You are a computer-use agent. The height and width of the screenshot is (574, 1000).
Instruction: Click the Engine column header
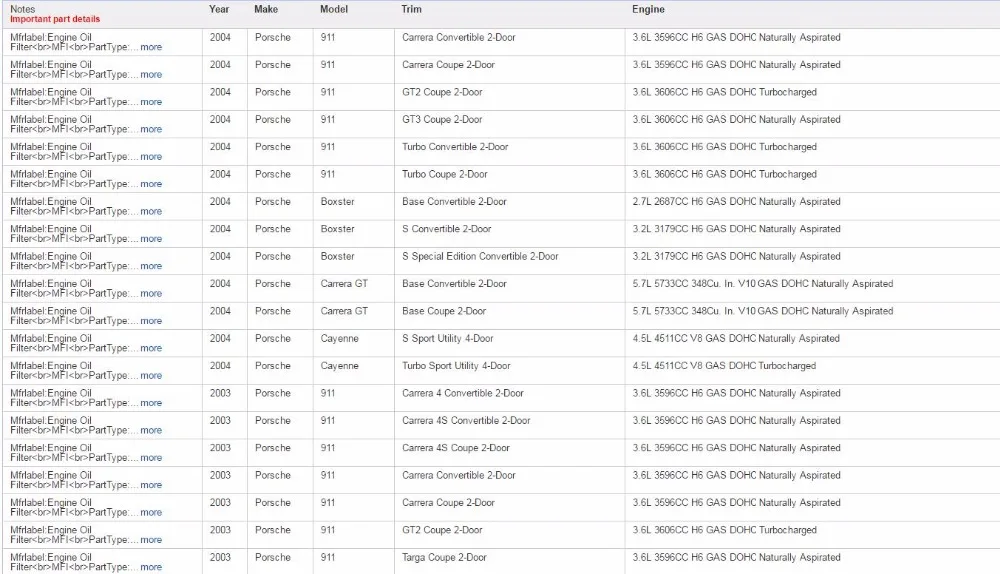(648, 10)
